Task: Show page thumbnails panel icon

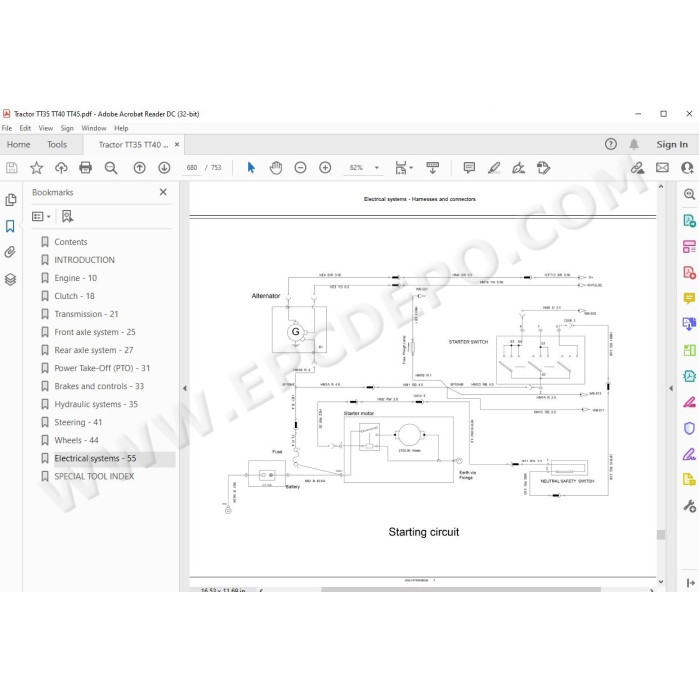Action: pyautogui.click(x=11, y=200)
